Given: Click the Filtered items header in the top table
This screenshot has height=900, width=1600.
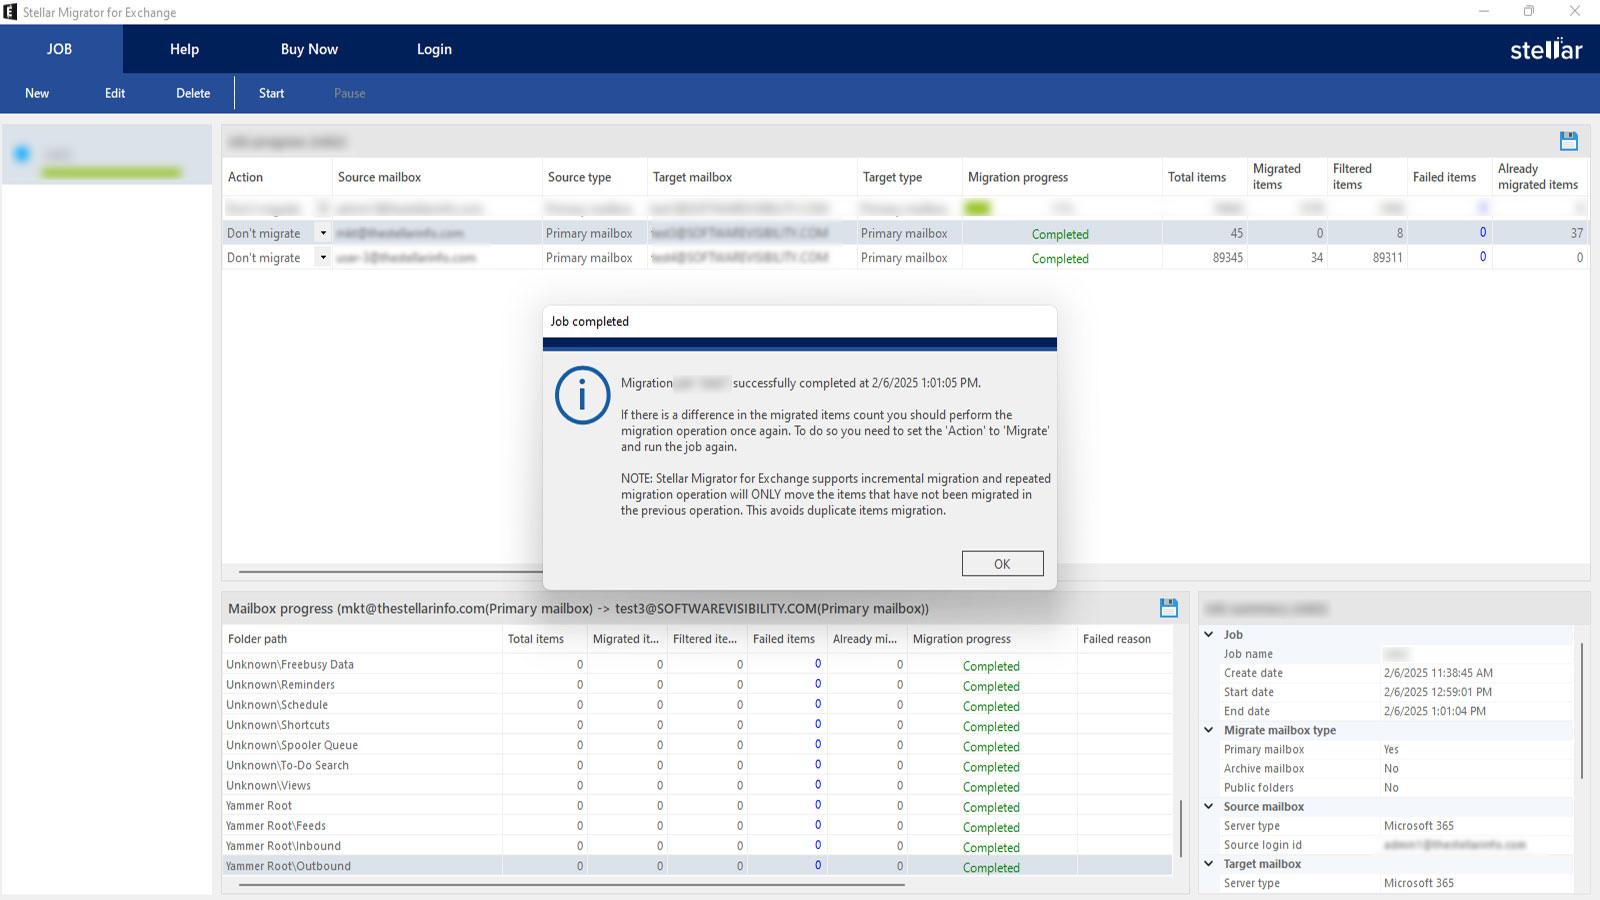Looking at the screenshot, I should click(1367, 177).
